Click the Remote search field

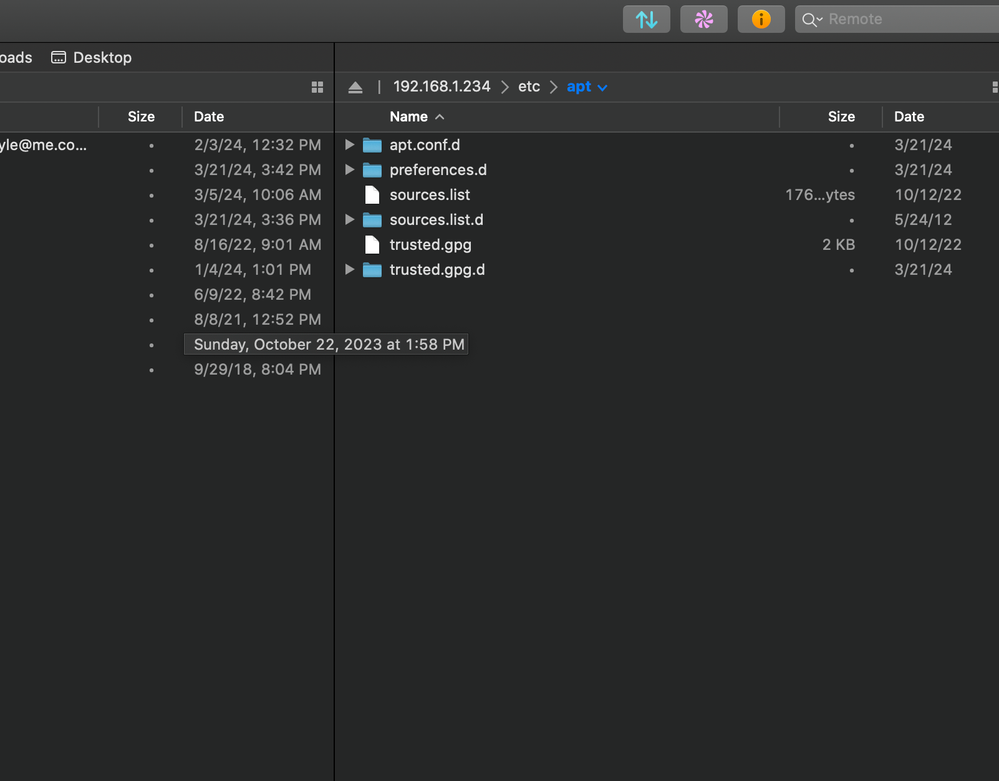pyautogui.click(x=900, y=19)
